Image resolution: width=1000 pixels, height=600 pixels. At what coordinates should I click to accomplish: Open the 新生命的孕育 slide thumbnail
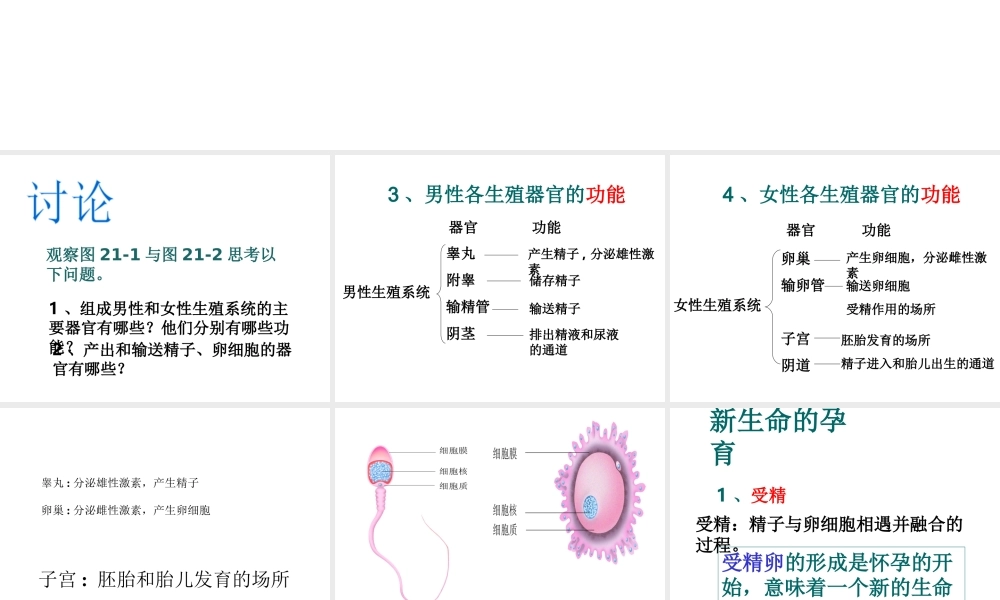[835, 504]
